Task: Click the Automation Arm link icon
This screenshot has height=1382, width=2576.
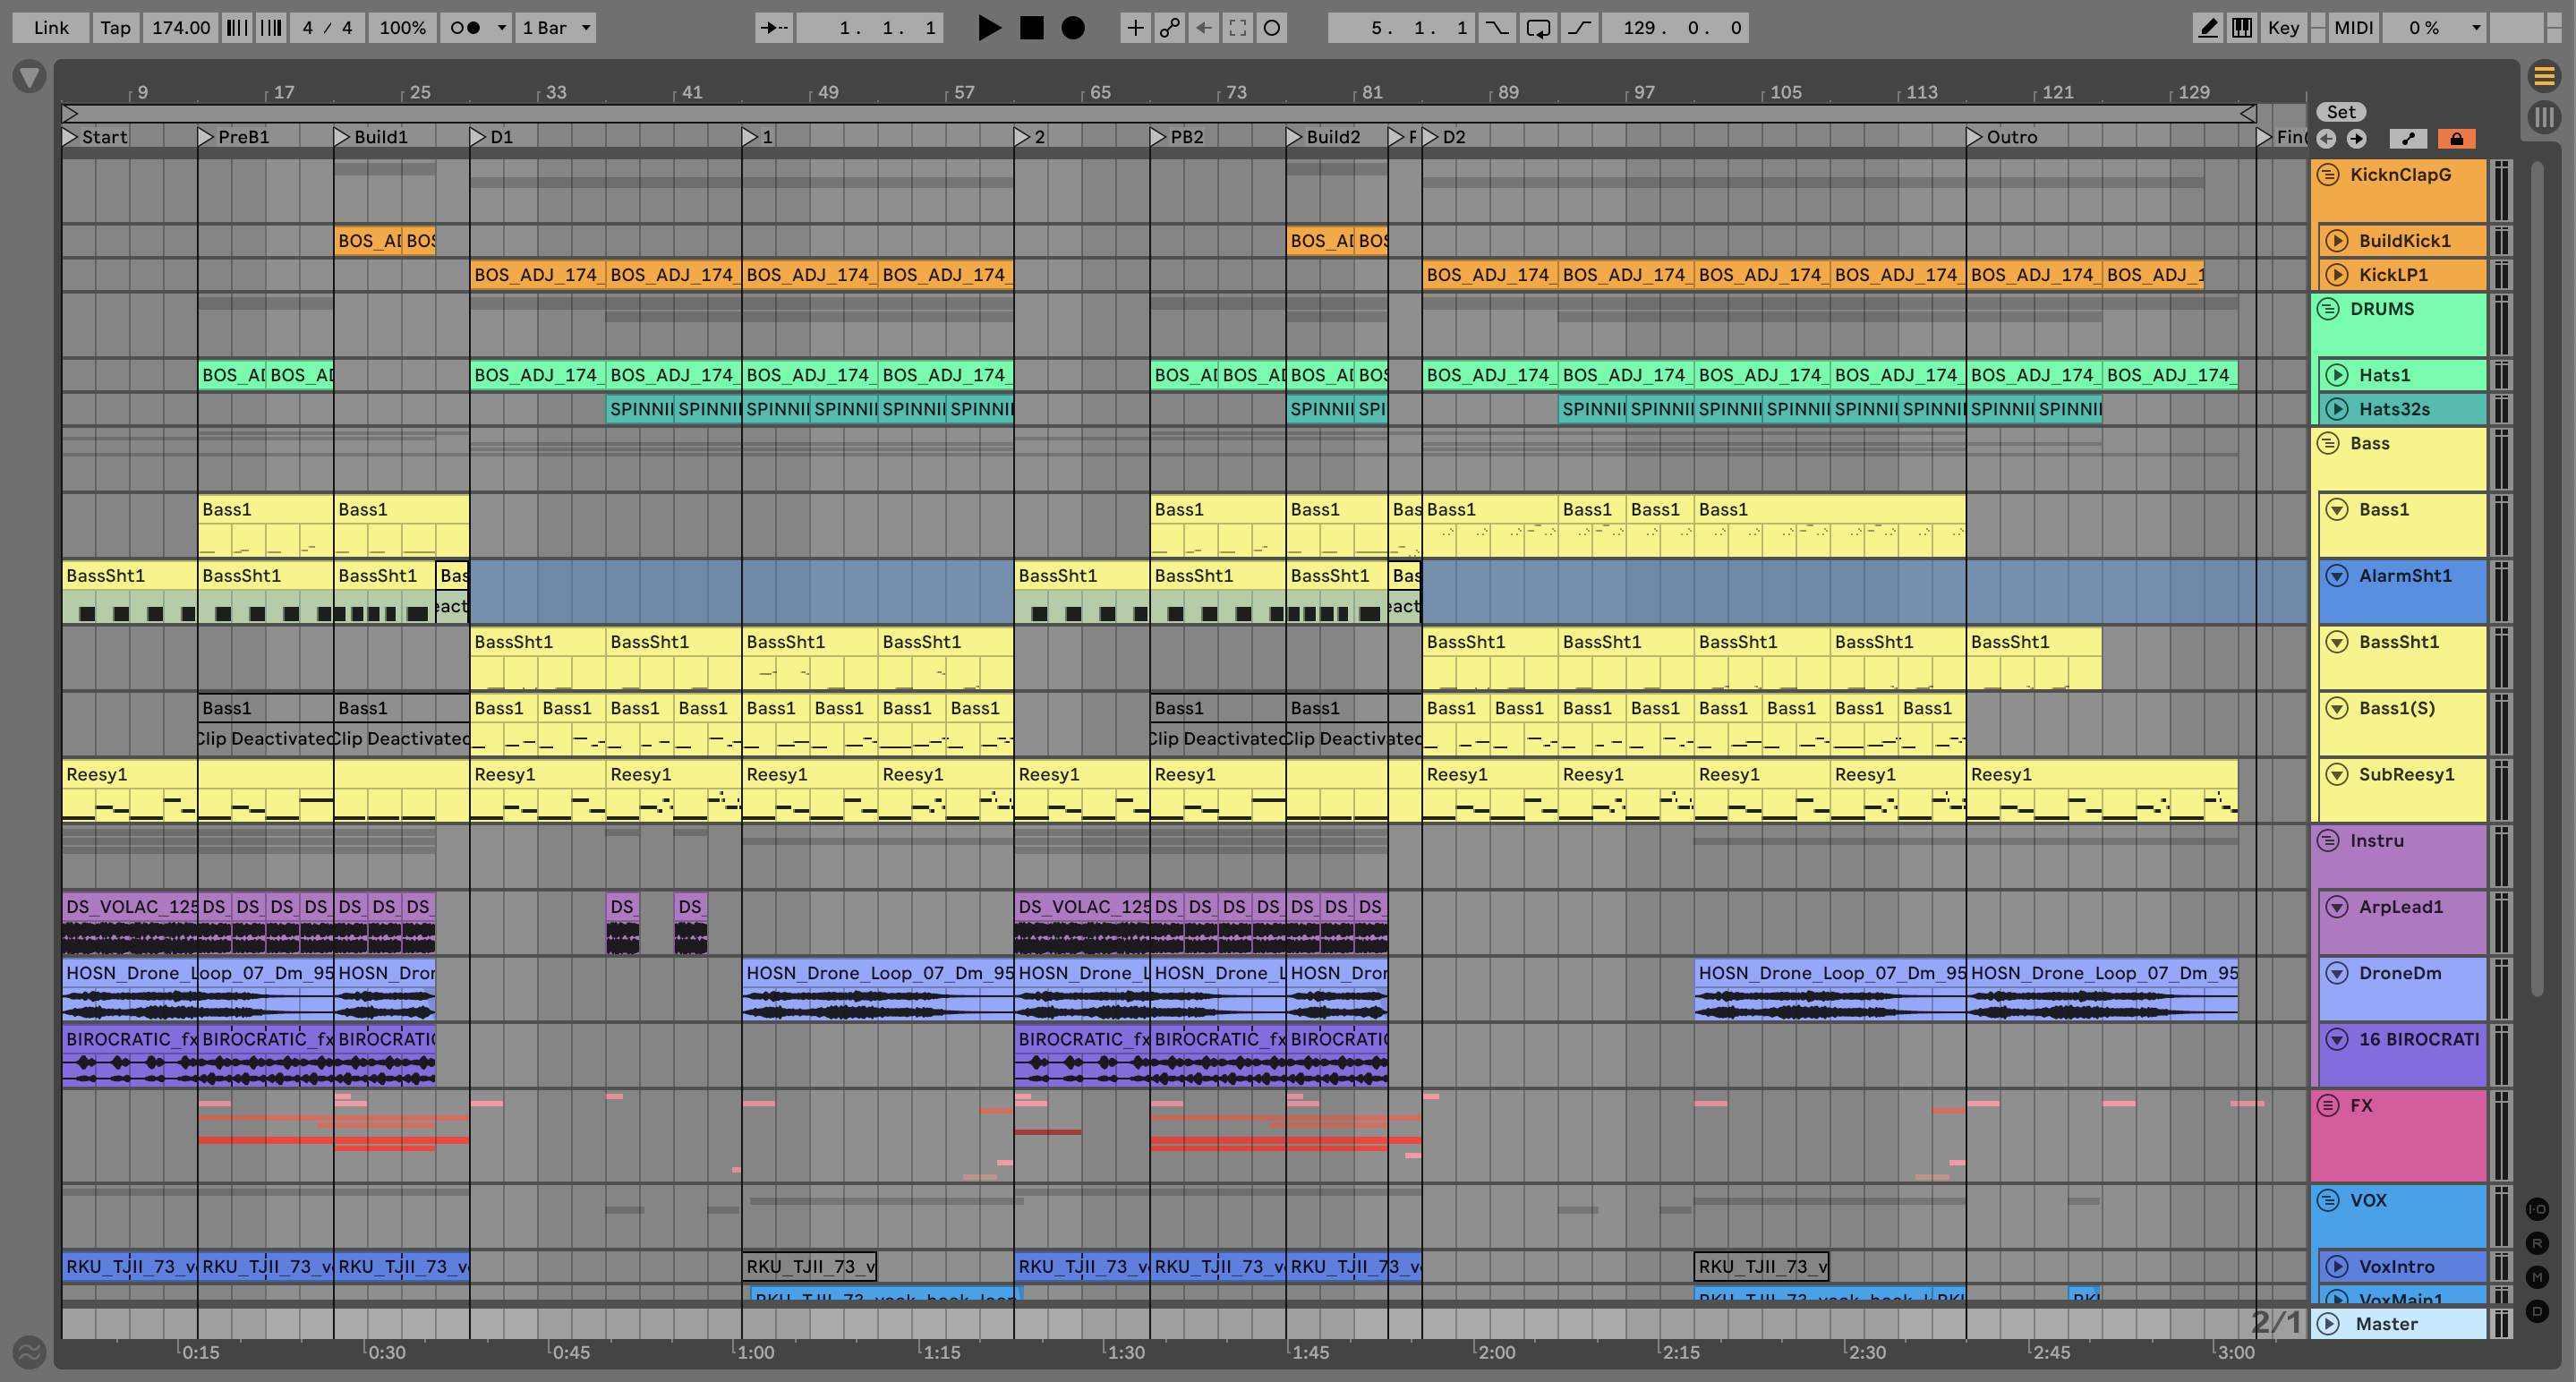Action: (x=1169, y=28)
